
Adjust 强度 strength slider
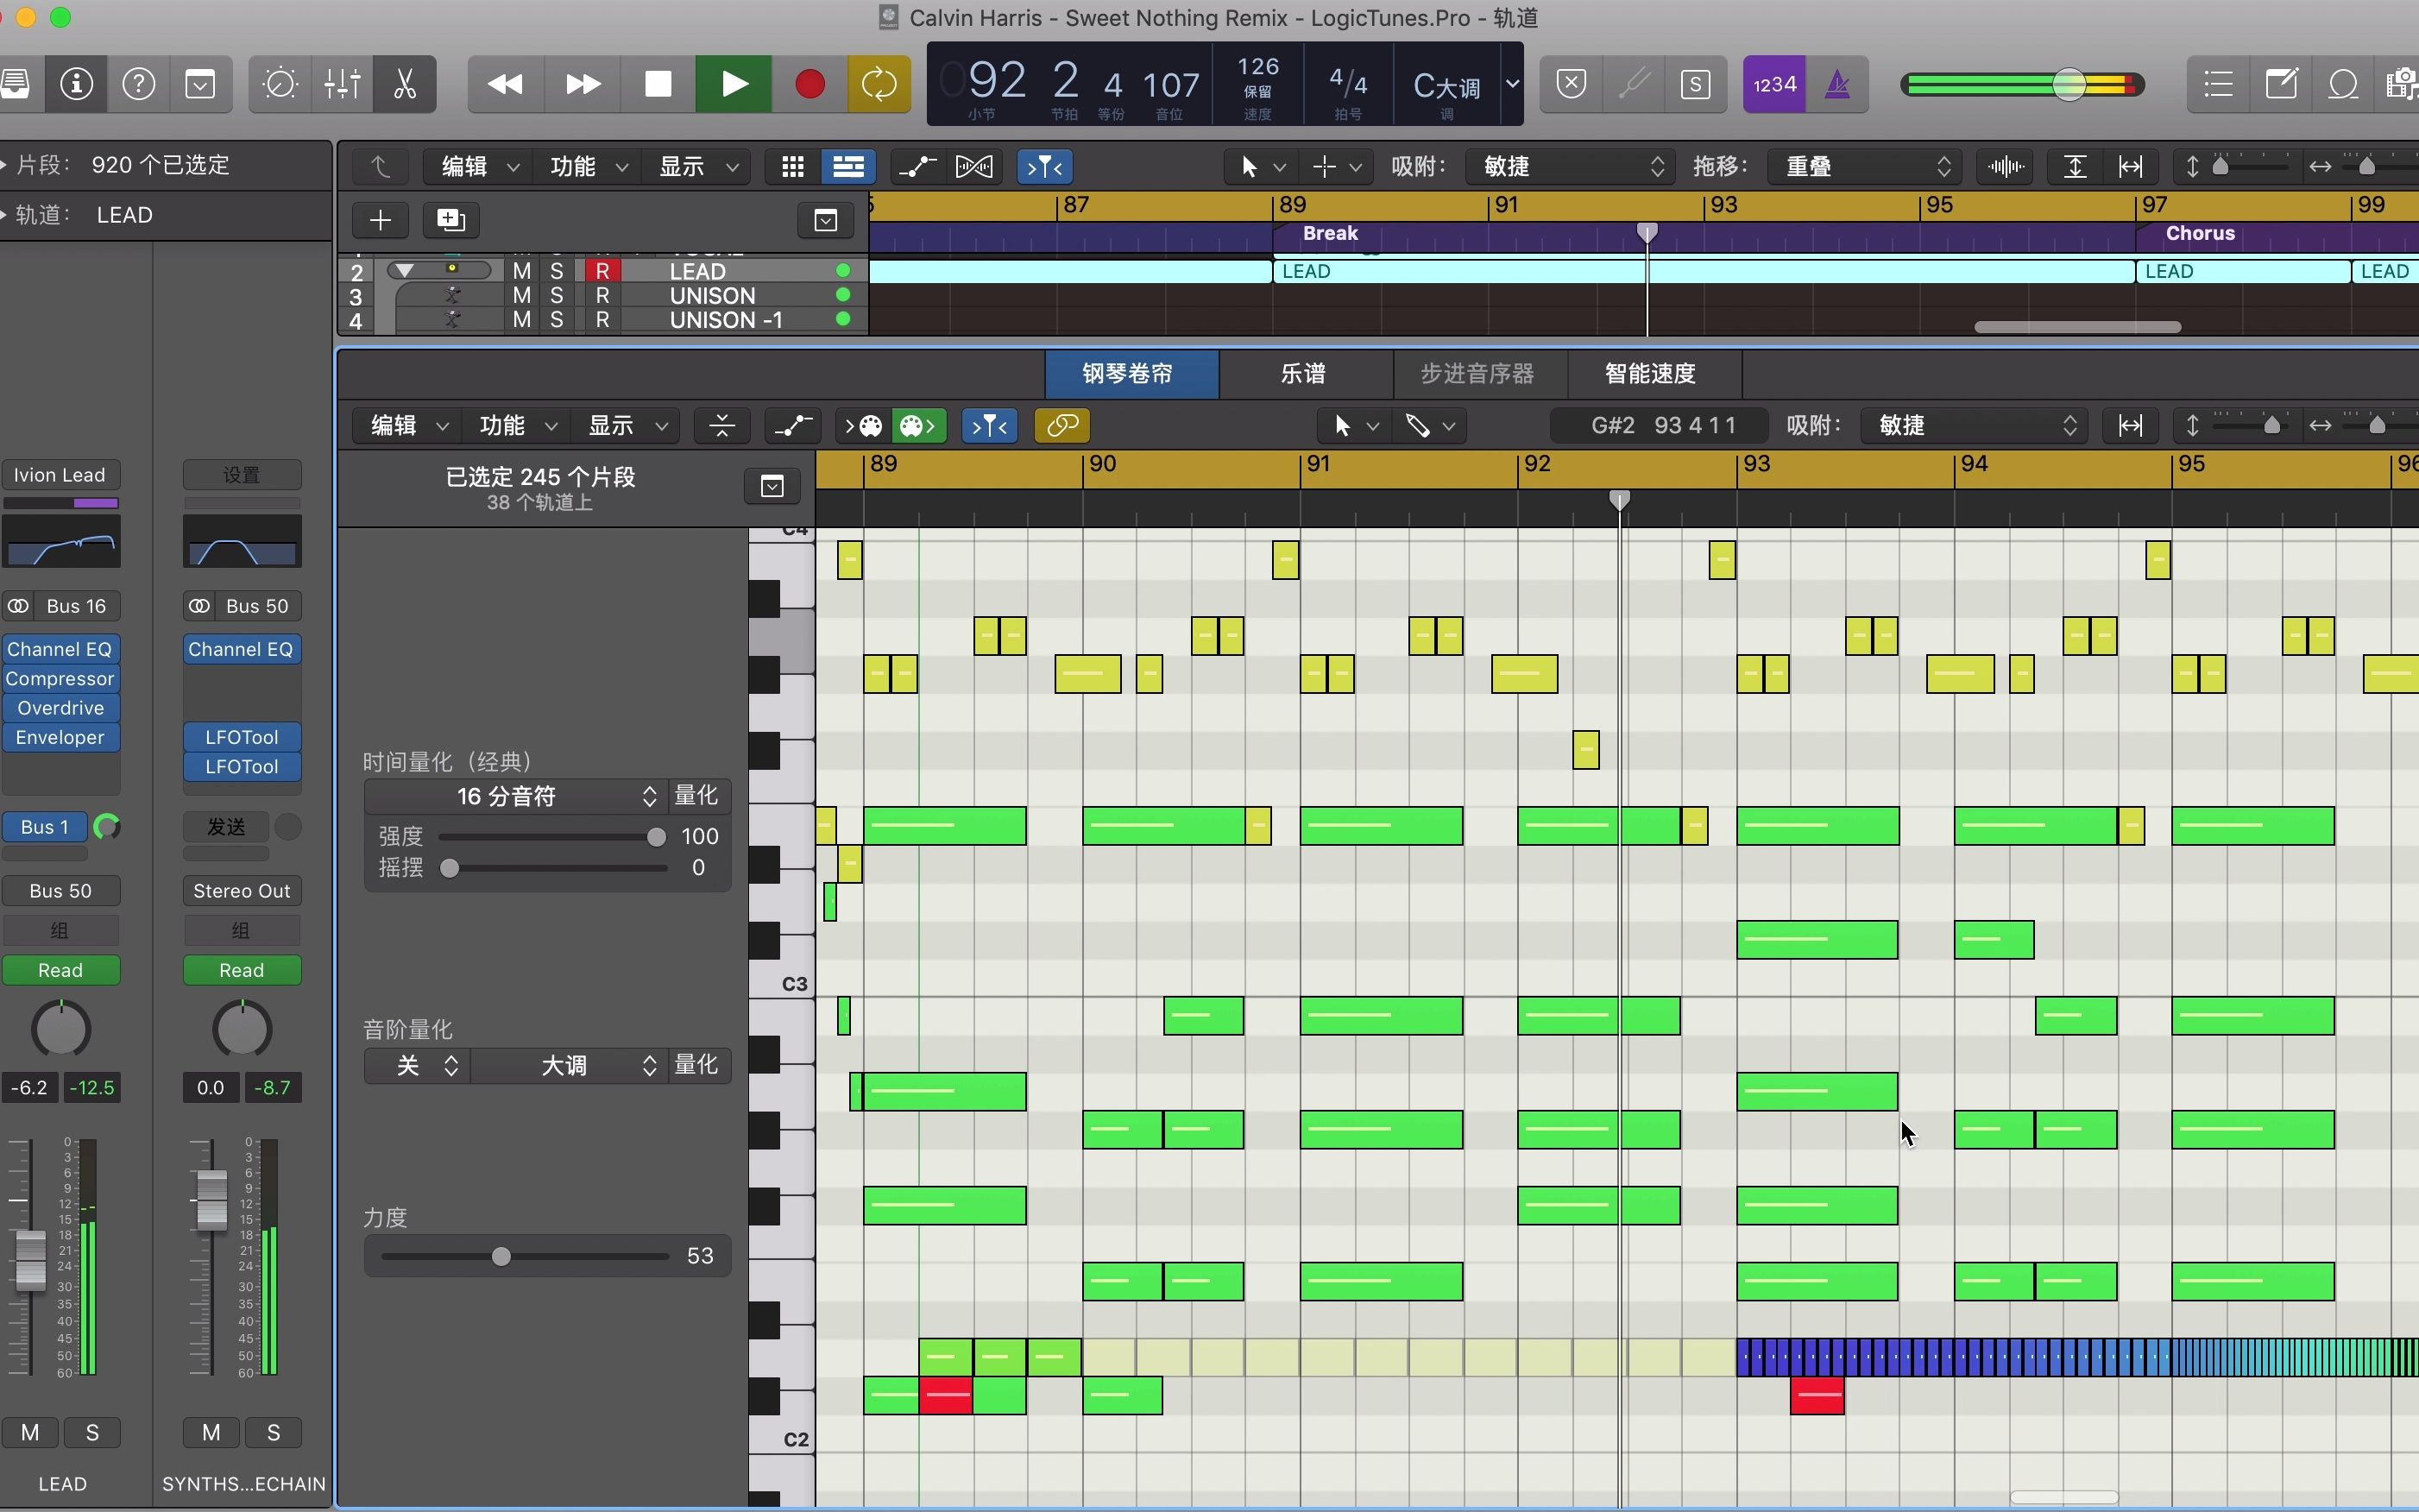click(x=552, y=836)
